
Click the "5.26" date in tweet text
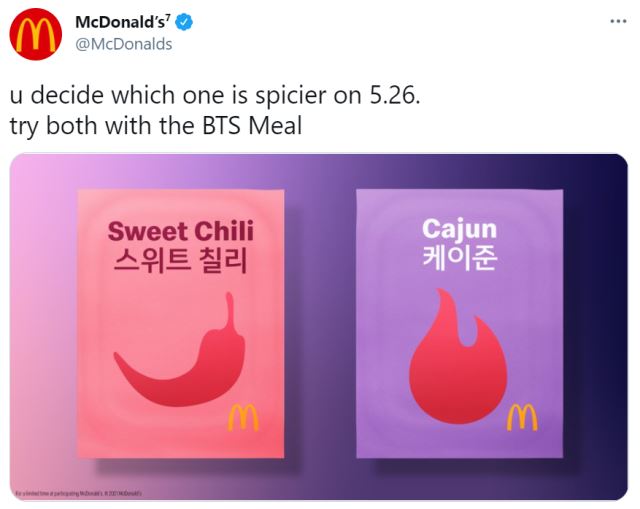(x=394, y=96)
